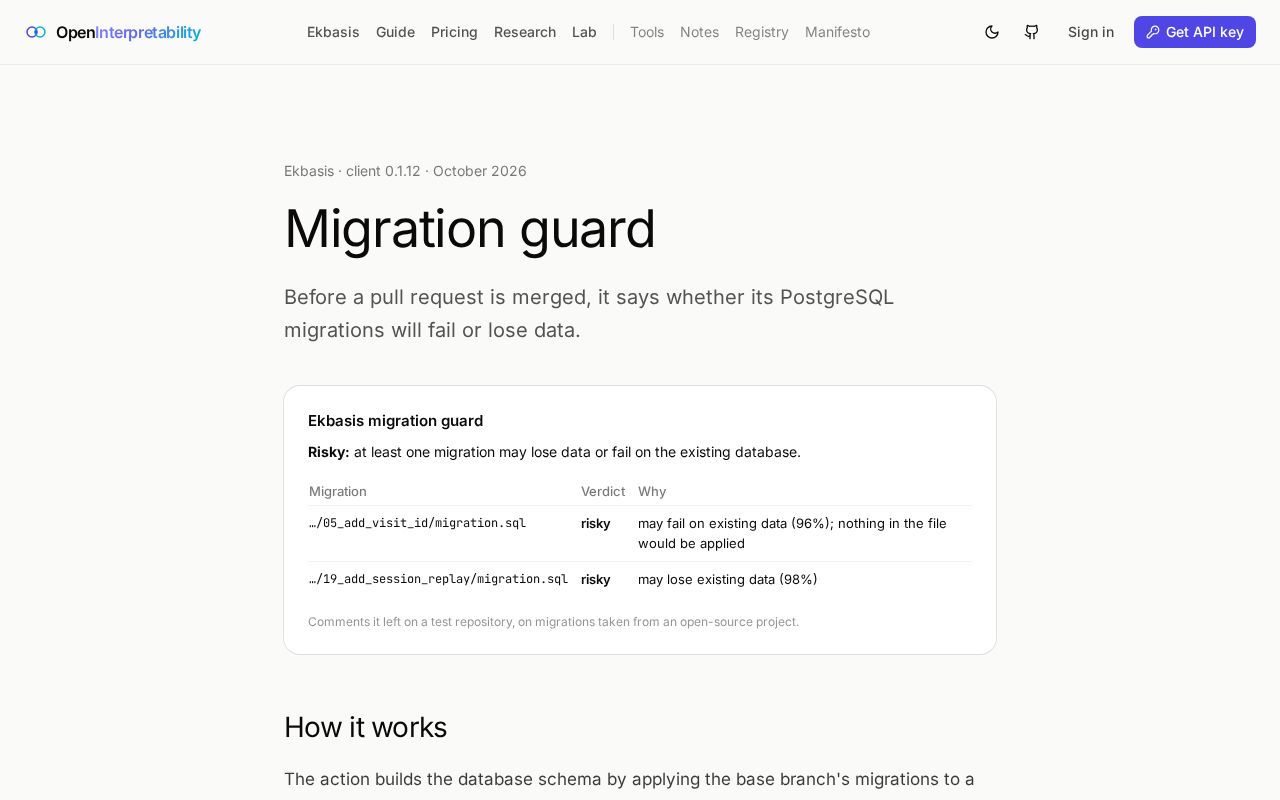
Task: Open the Manifesto nav link
Action: [837, 32]
